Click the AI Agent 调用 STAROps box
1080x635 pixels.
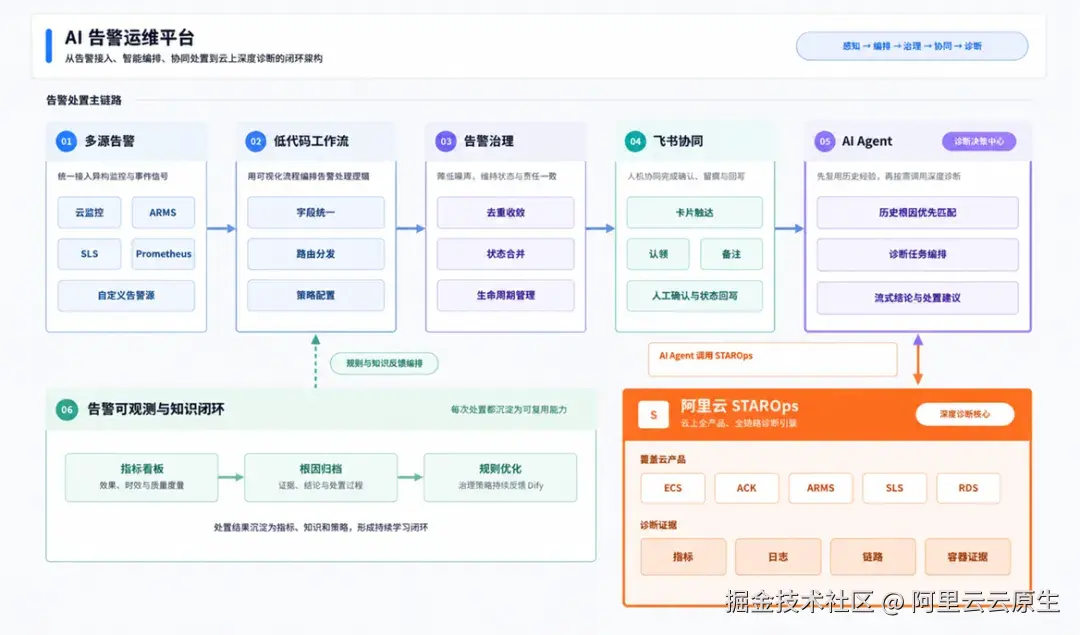tap(773, 359)
